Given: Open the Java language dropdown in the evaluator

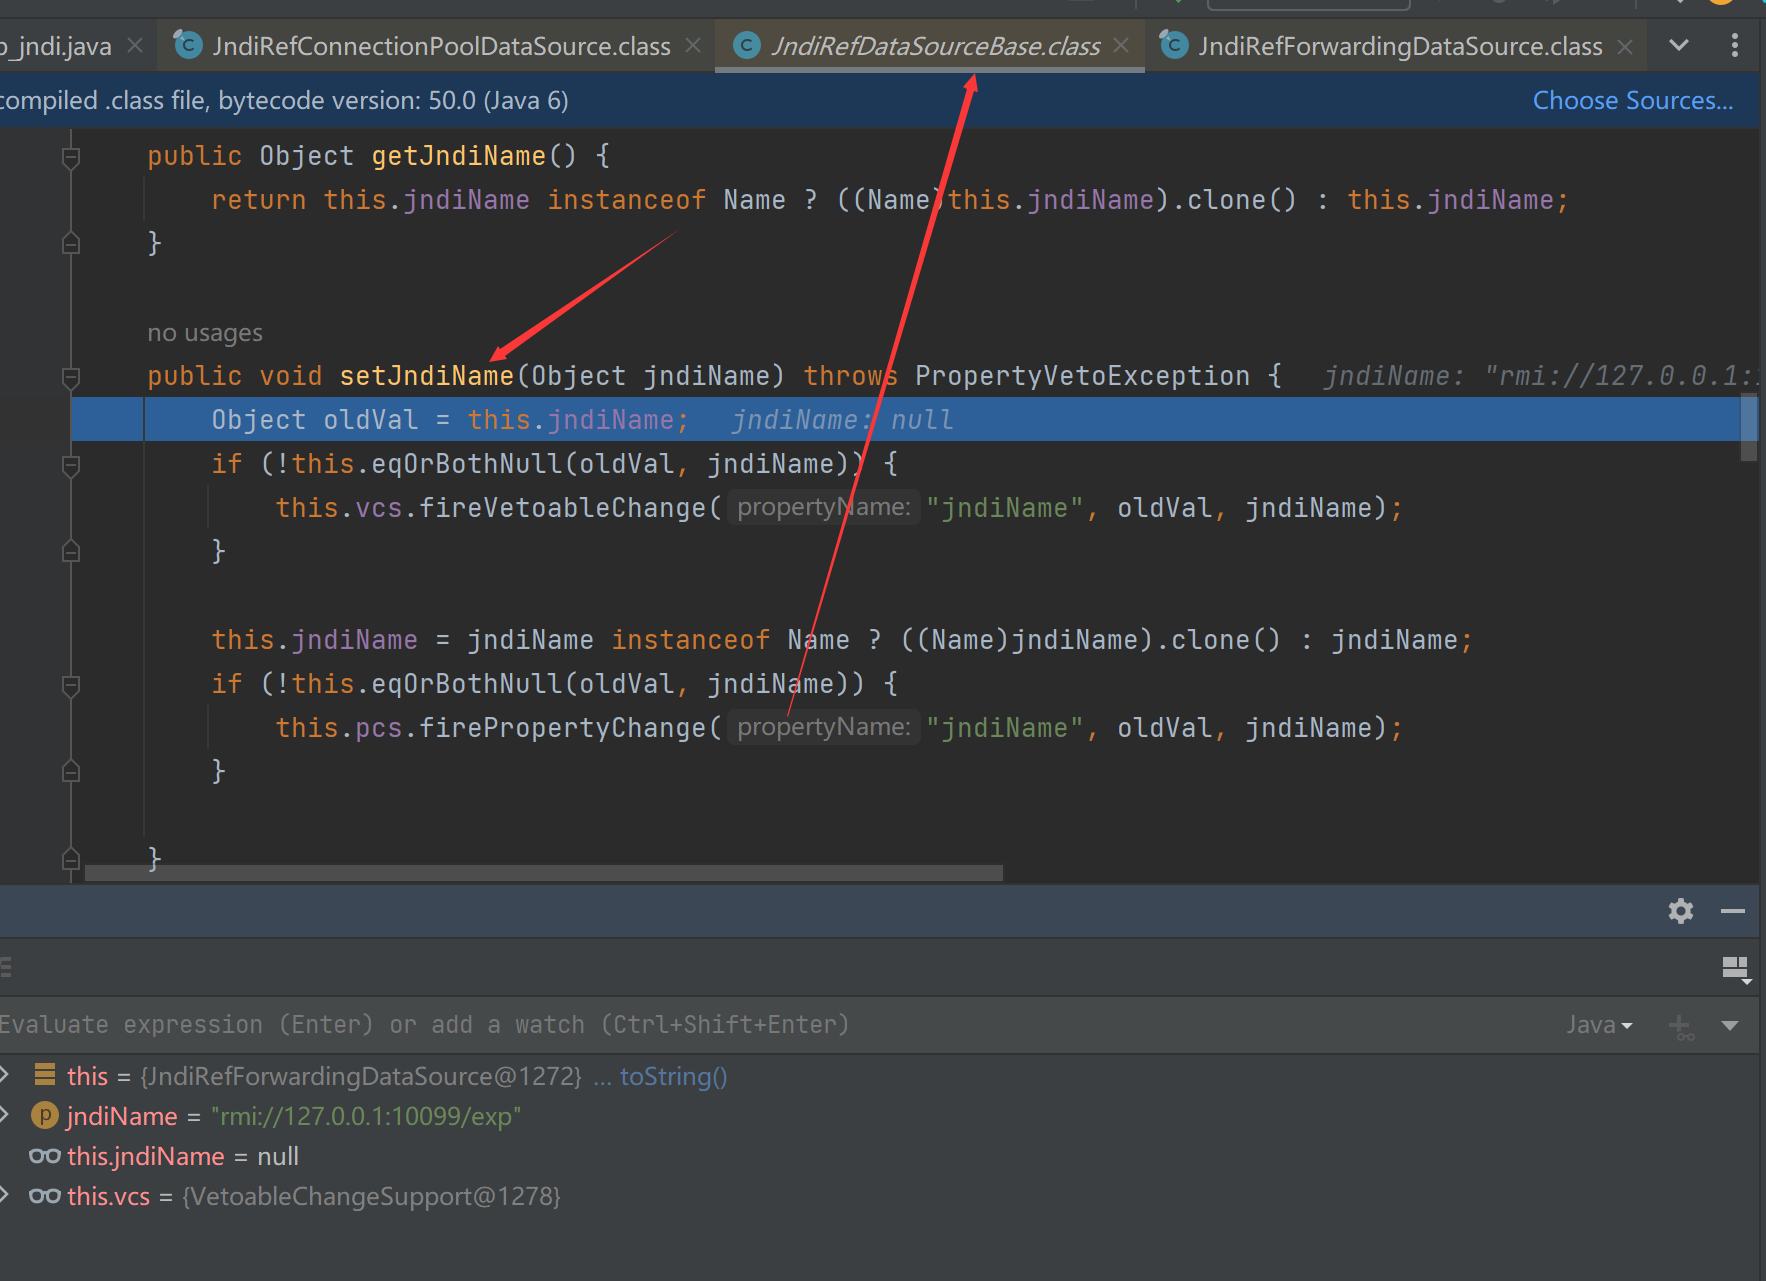Looking at the screenshot, I should click(x=1598, y=1025).
